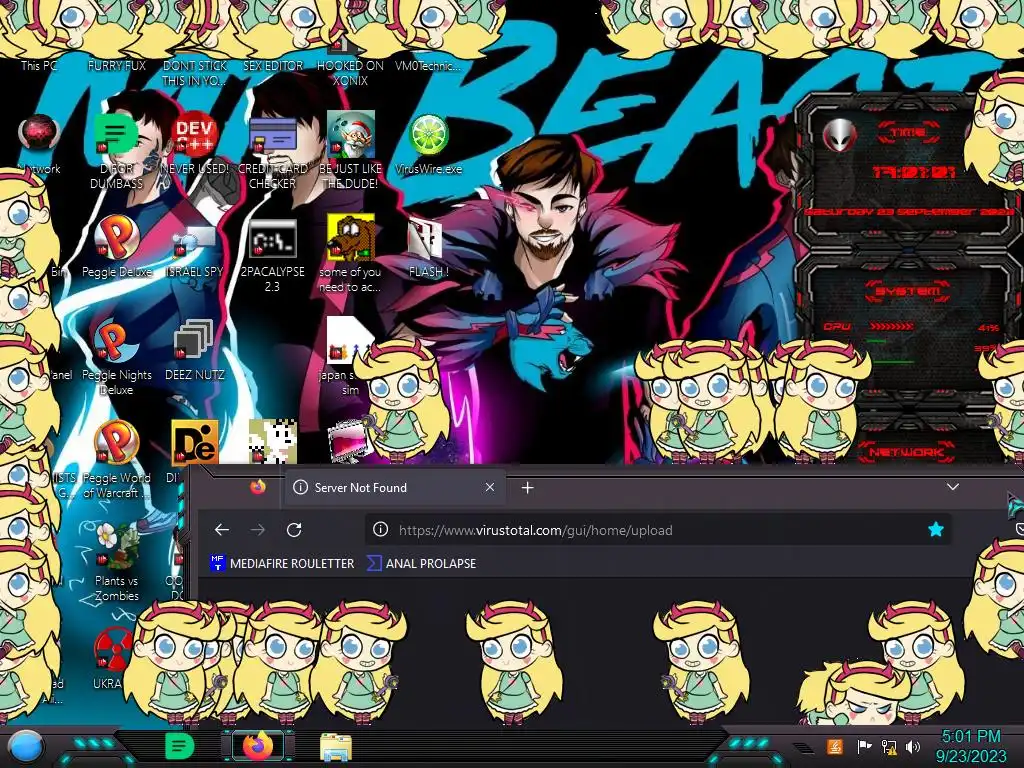The width and height of the screenshot is (1024, 768).
Task: Click the bookmark star in address bar
Action: tap(935, 530)
